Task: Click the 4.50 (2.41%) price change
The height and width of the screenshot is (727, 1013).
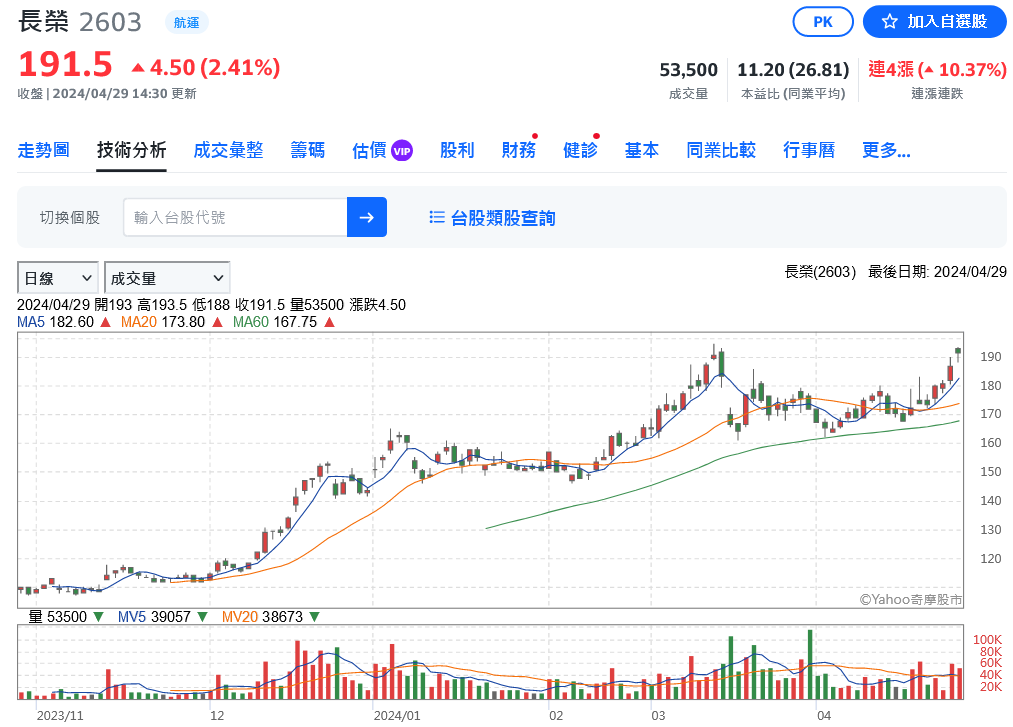Action: tap(215, 67)
